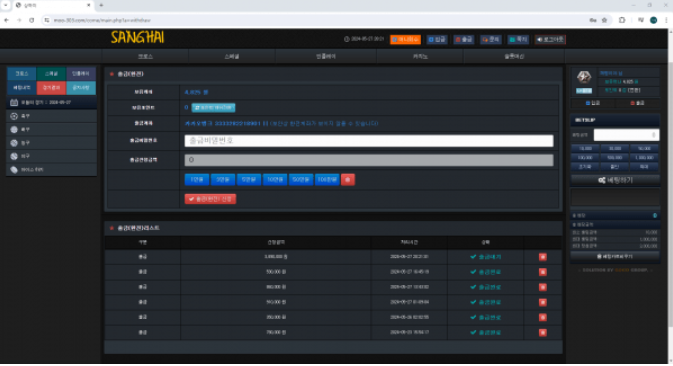This screenshot has height=366, width=673.
Task: Click the member level badge avatar
Action: [x=584, y=77]
